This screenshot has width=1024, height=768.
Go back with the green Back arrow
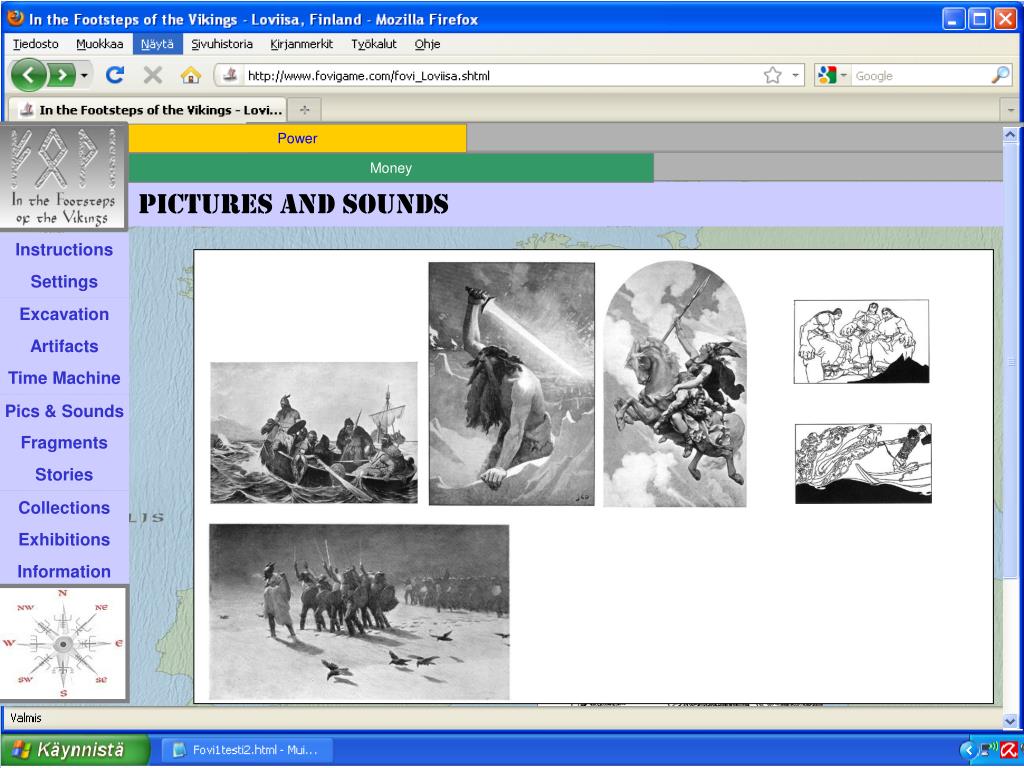point(28,75)
